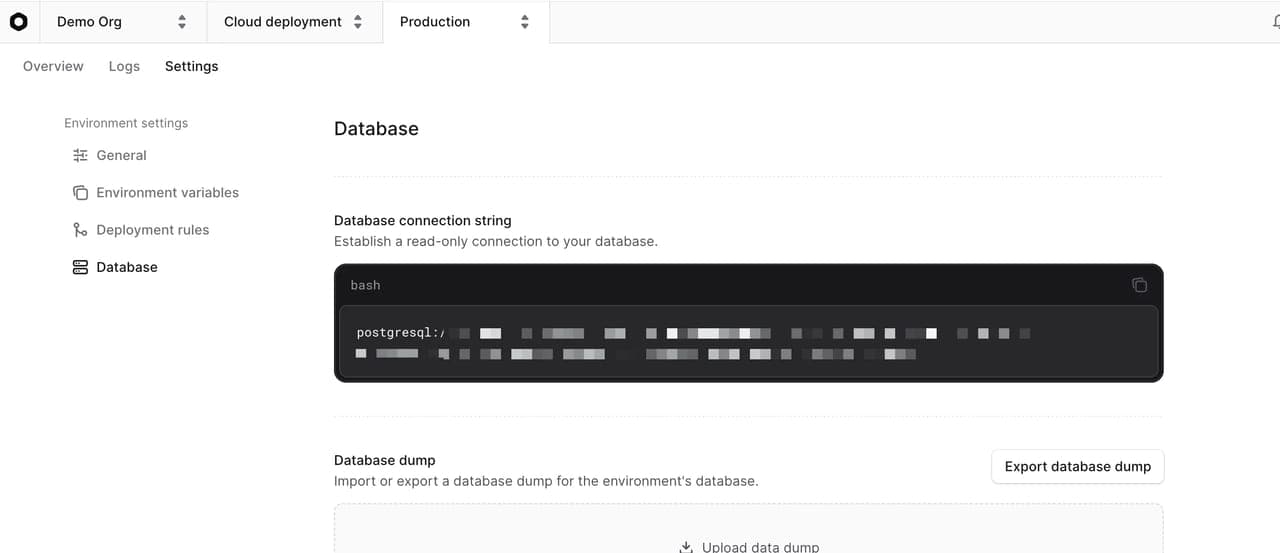This screenshot has width=1280, height=553.
Task: Open the Production environment switcher
Action: 466,21
